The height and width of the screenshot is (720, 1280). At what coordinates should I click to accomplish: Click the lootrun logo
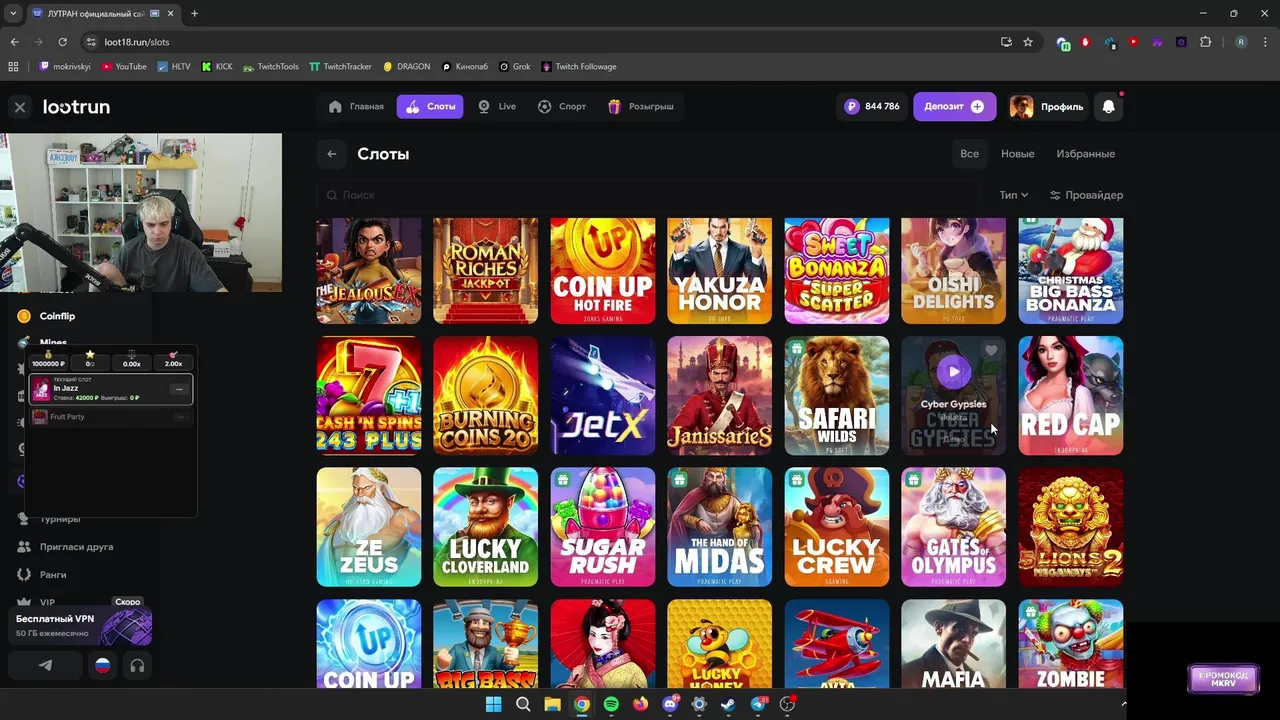[x=76, y=107]
